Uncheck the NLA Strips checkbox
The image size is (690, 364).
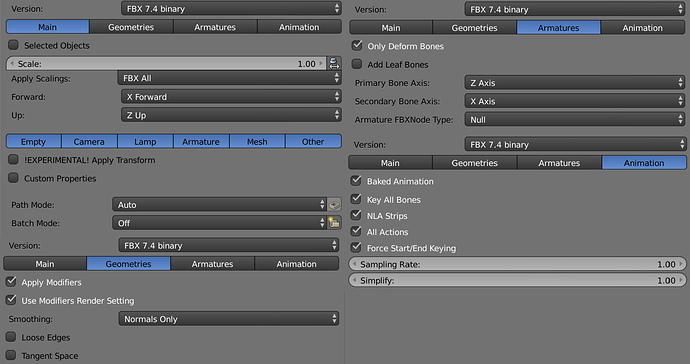tap(356, 215)
